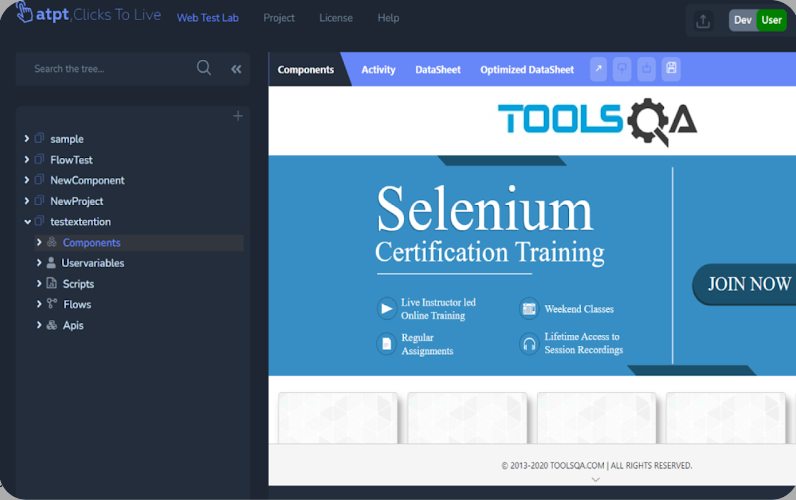Select the Components tab
This screenshot has height=500, width=796.
point(306,70)
